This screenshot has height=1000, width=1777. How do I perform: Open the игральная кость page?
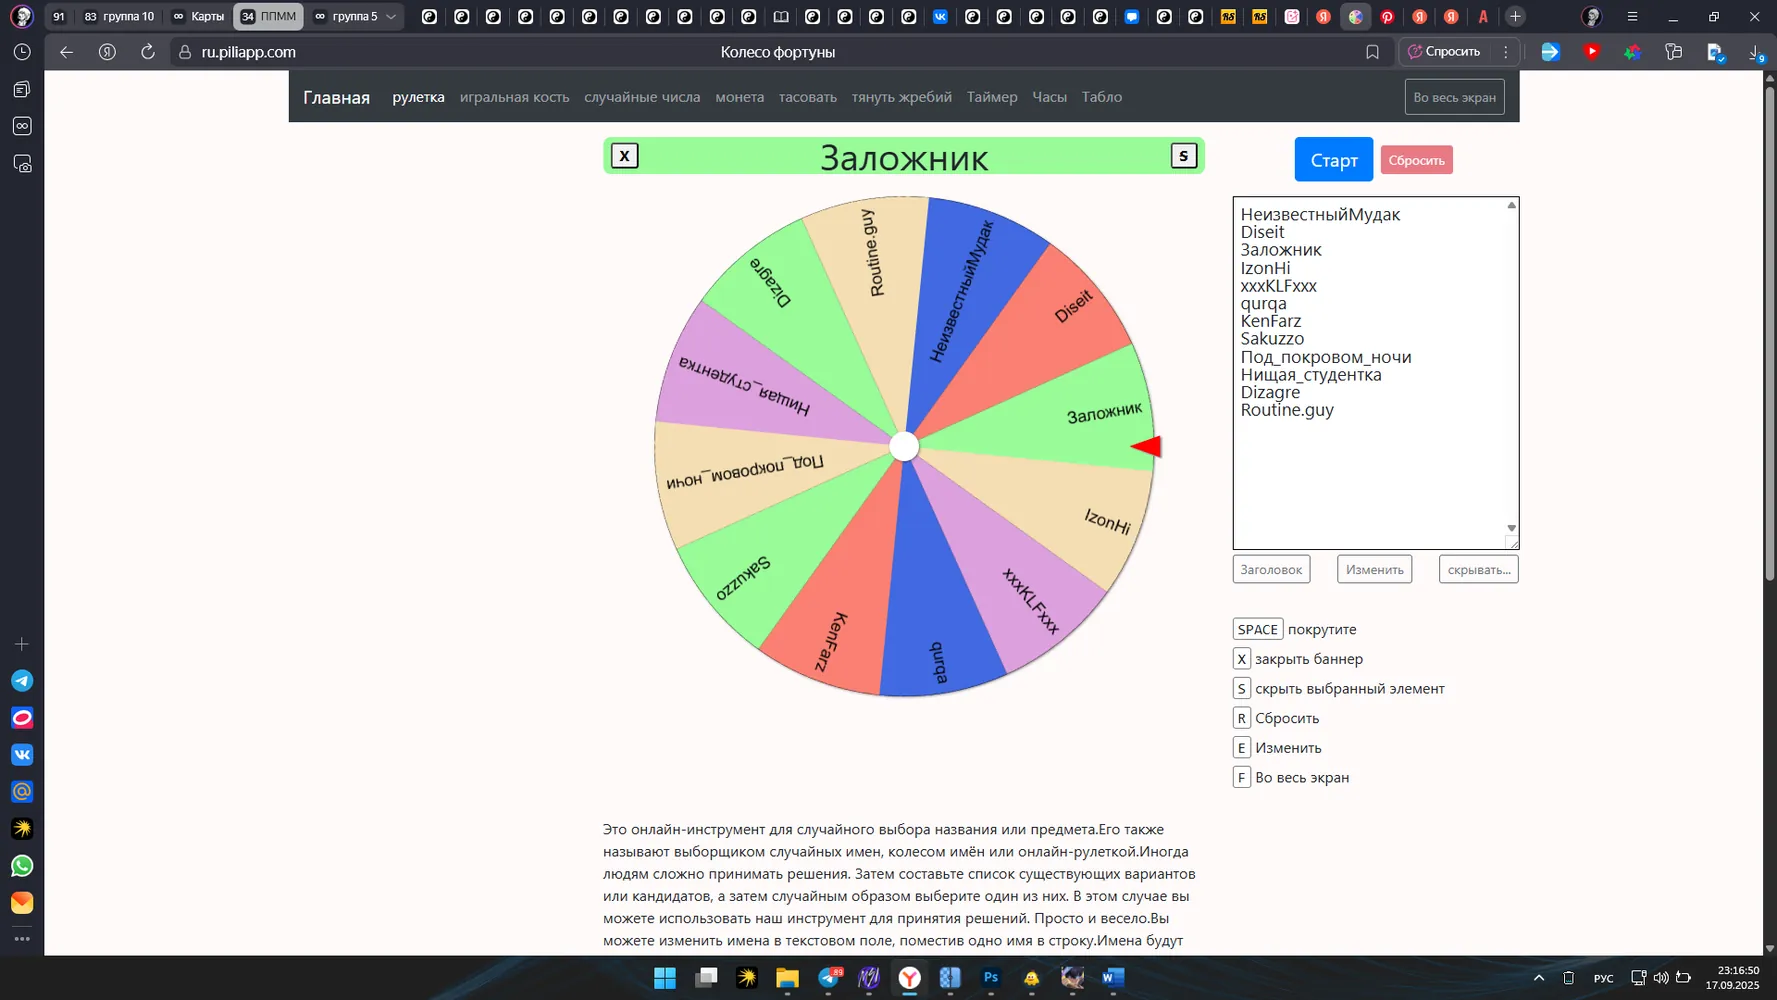pos(514,97)
